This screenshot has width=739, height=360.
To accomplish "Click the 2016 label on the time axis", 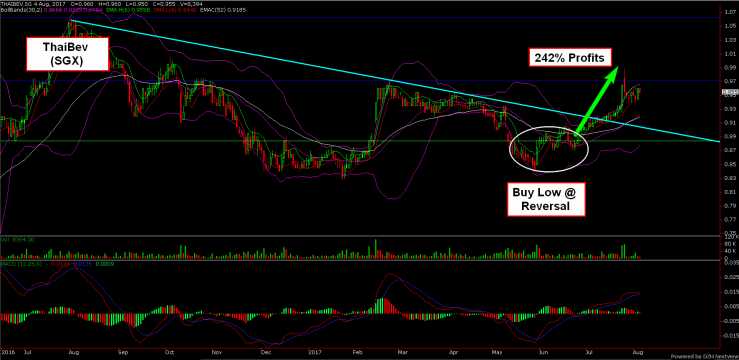I will pyautogui.click(x=7, y=352).
